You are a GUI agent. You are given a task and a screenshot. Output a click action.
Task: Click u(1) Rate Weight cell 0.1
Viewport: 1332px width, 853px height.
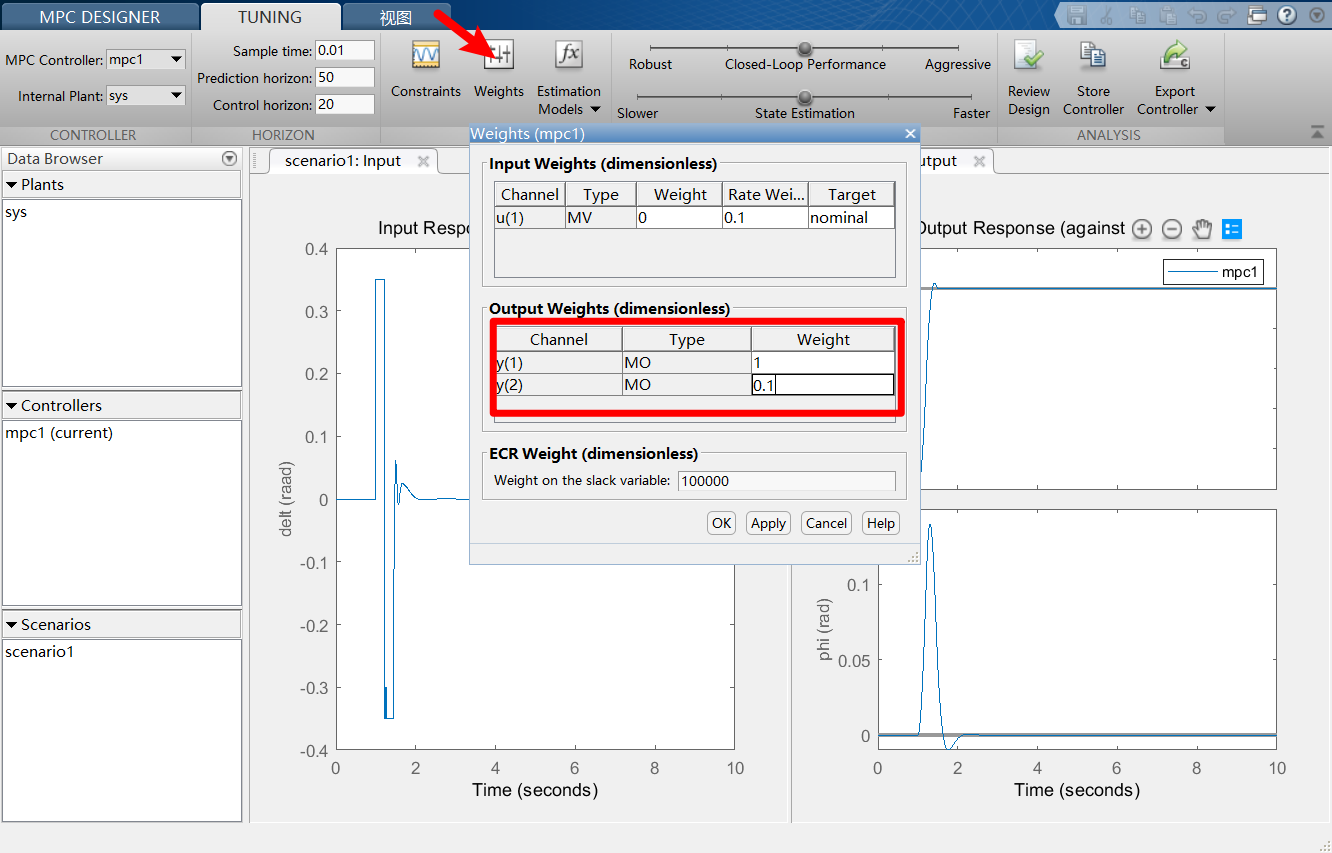pos(765,217)
